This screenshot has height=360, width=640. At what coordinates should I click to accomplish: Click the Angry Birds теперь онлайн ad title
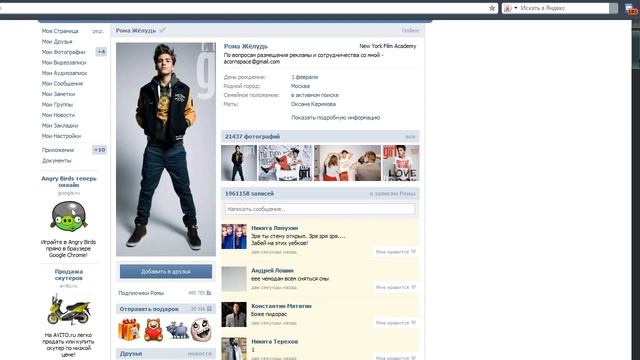[69, 182]
